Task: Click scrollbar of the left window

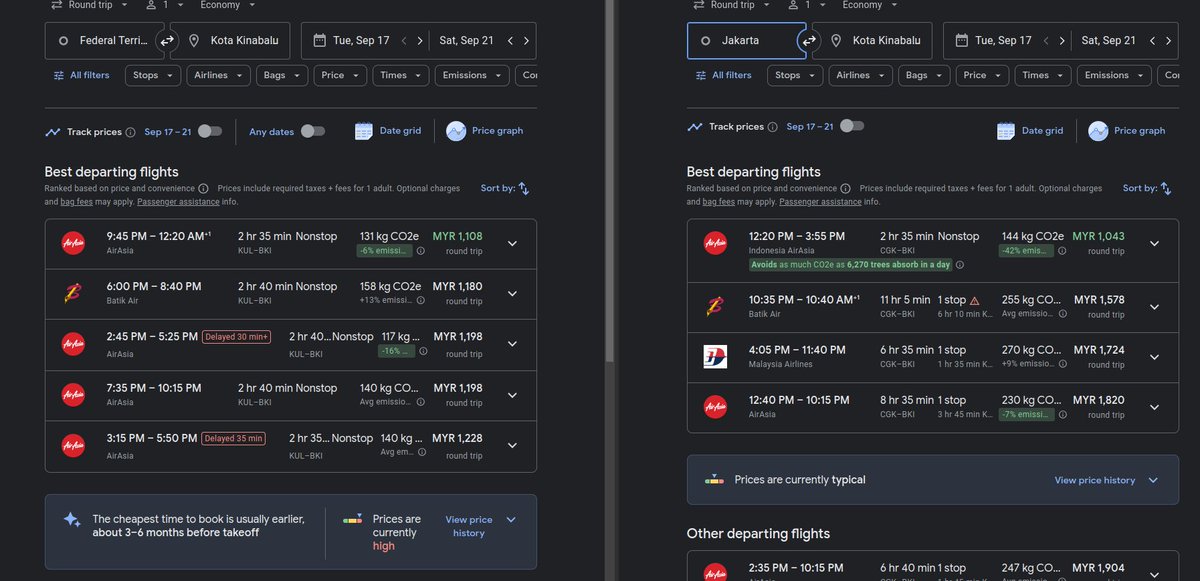Action: pos(608,180)
